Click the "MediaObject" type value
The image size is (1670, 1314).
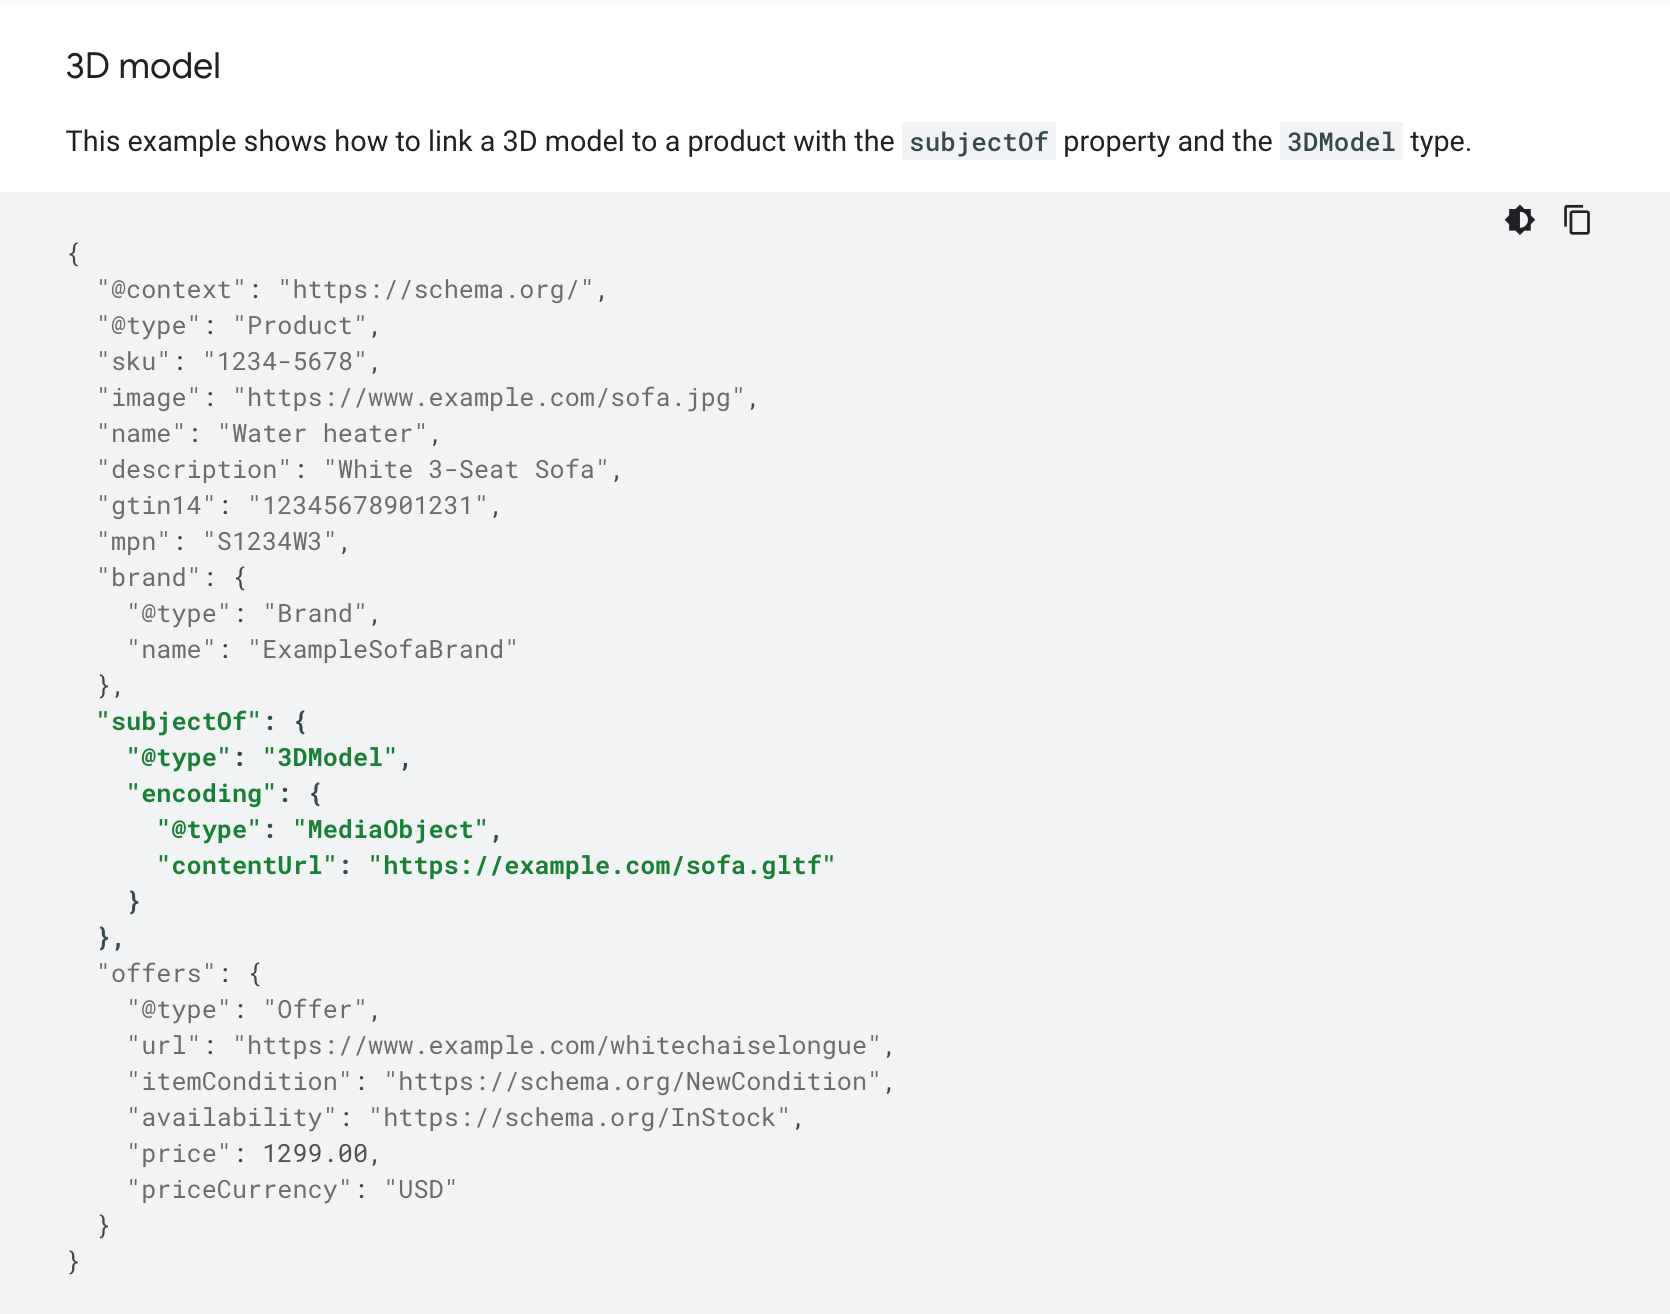coord(390,830)
